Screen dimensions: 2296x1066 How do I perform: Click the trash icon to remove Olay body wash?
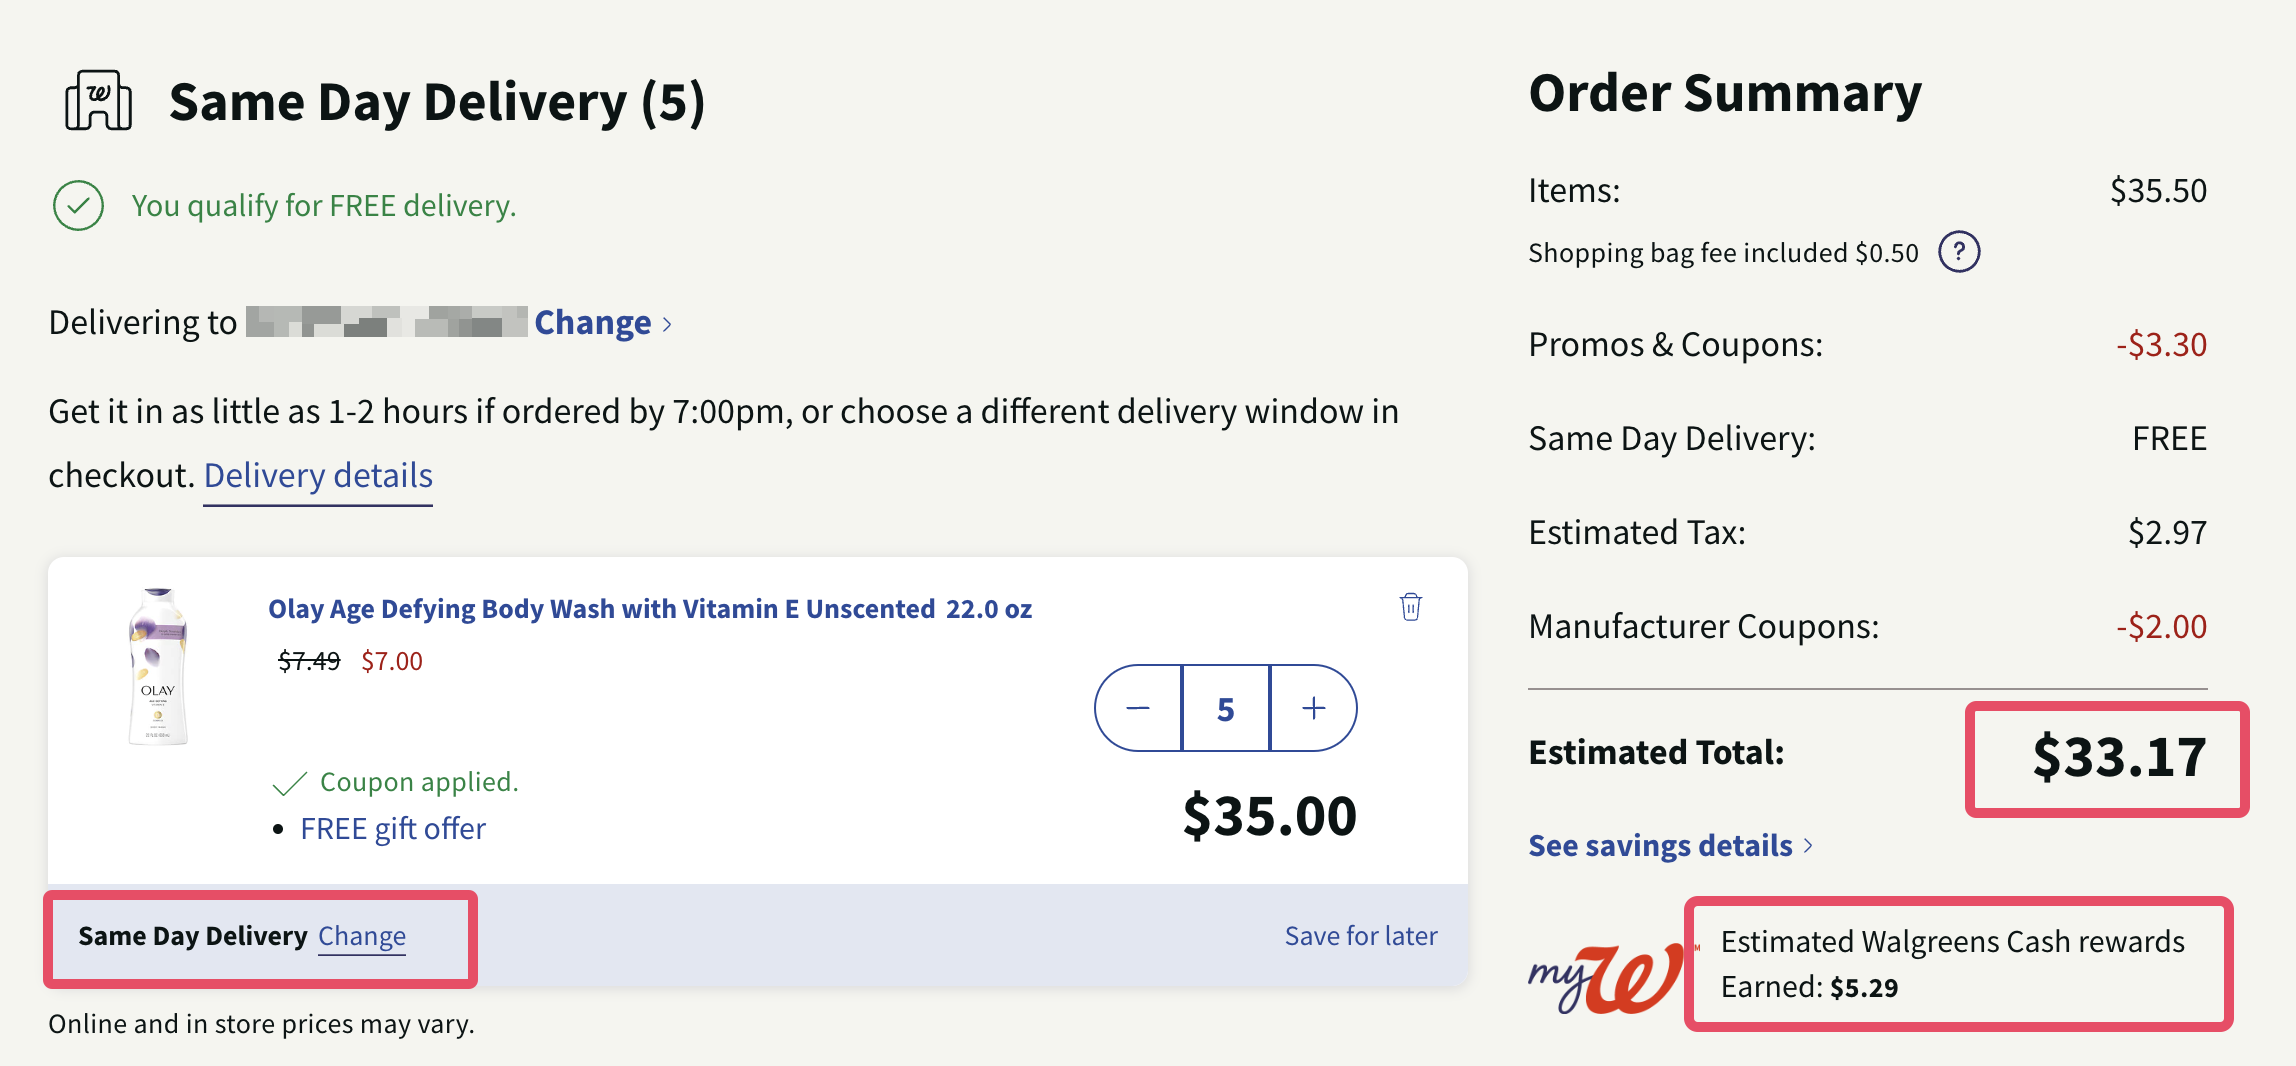coord(1409,607)
